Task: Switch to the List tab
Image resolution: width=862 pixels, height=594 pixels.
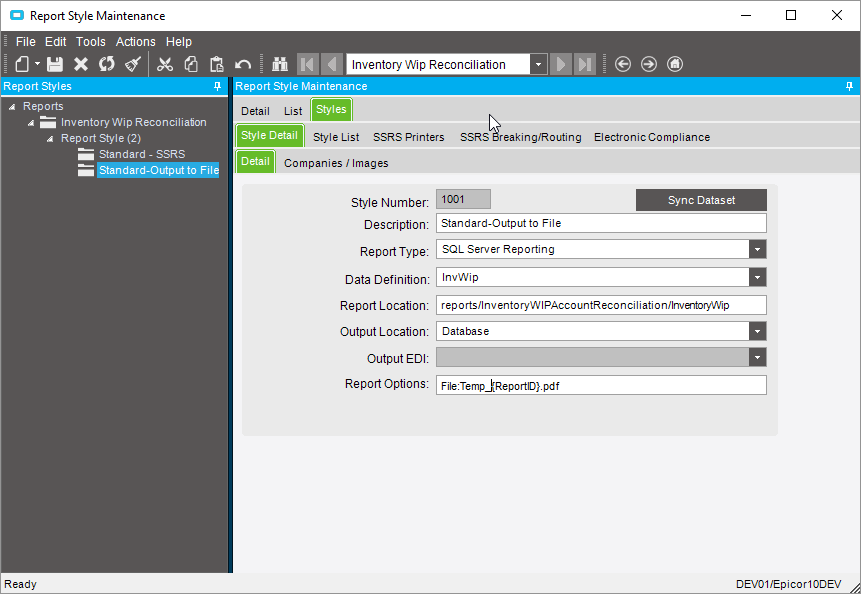Action: tap(293, 111)
